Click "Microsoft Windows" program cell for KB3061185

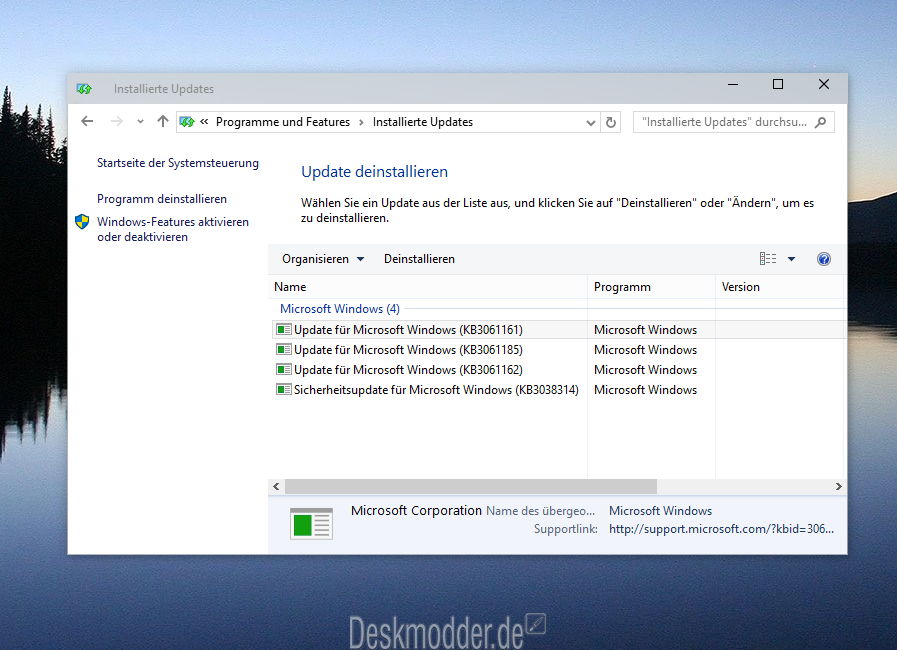point(645,350)
